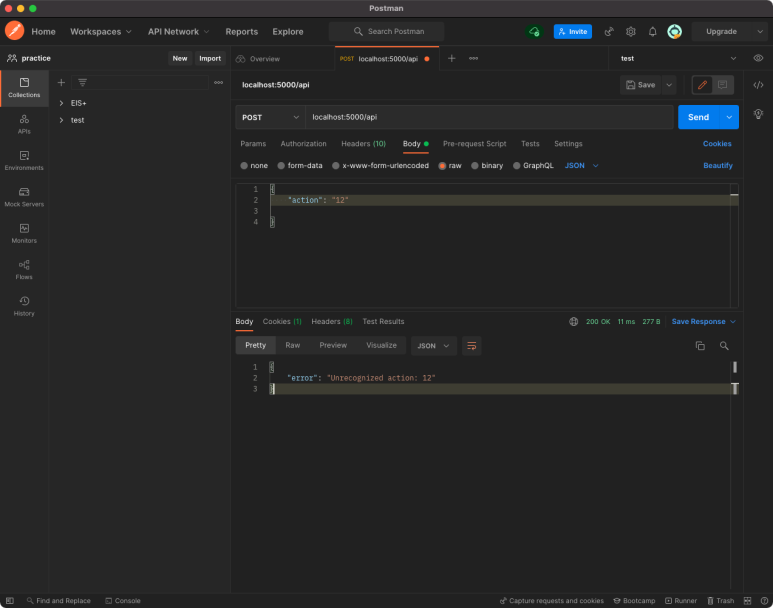Switch to the Authorization tab

[304, 143]
